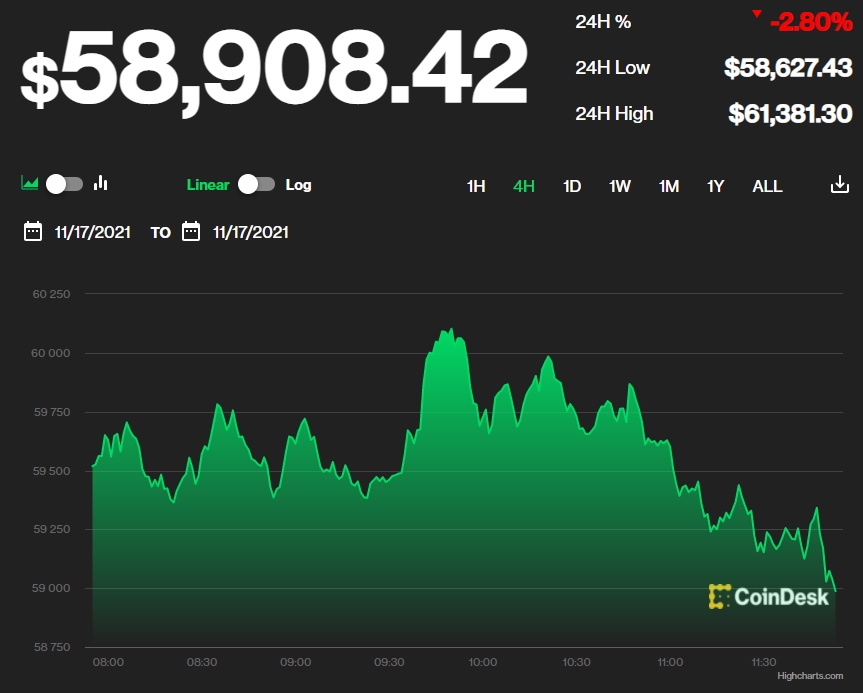
Task: Toggle chart type switch to candlesticks
Action: (x=64, y=184)
